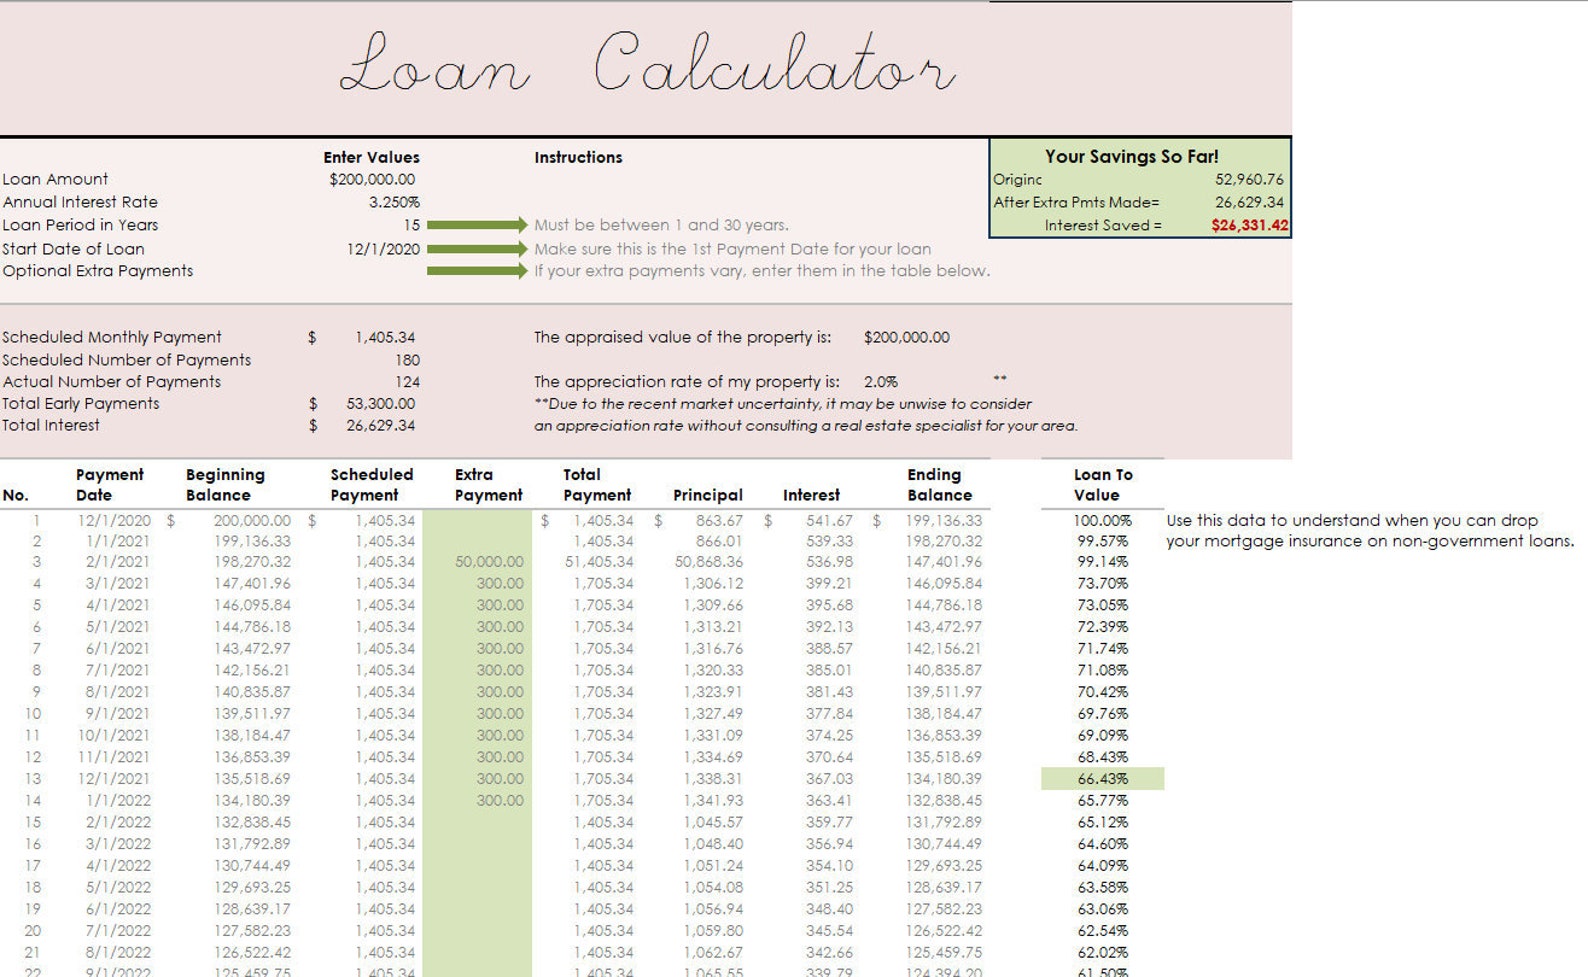This screenshot has height=977, width=1588.
Task: Select the Total Payment cell 51,405.34
Action: click(x=599, y=562)
